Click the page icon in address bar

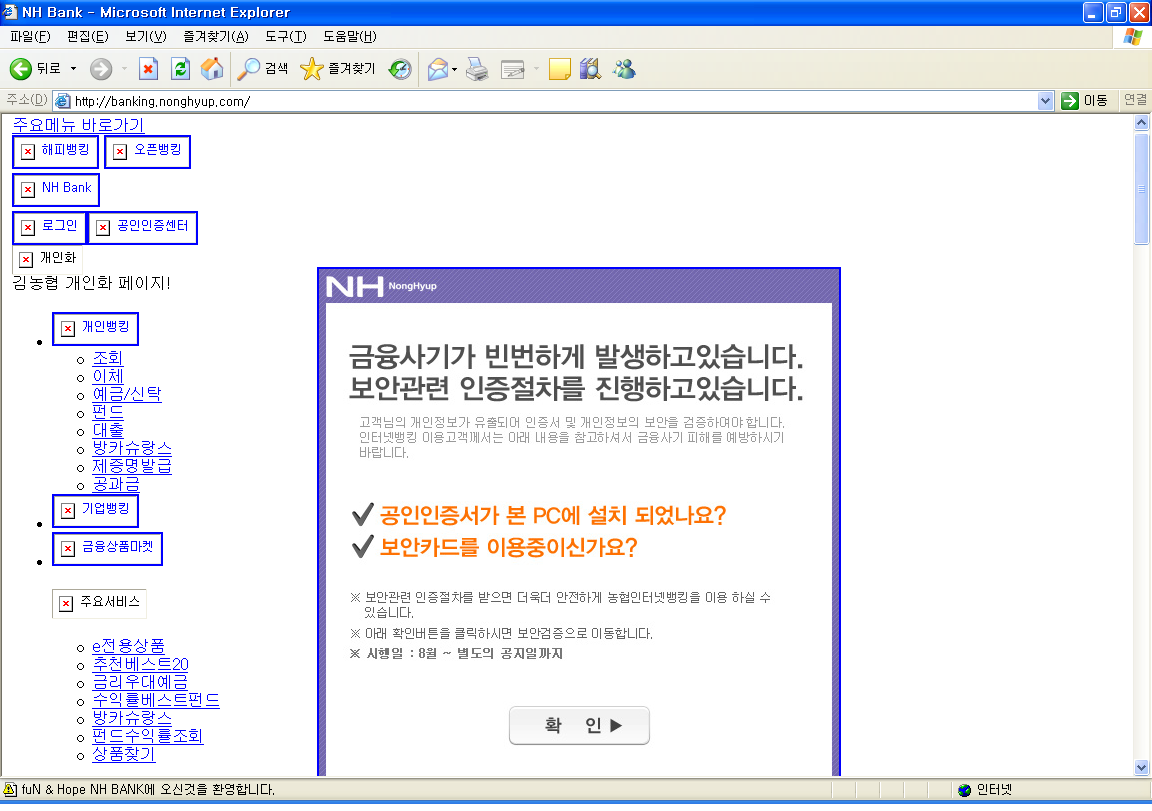point(63,101)
